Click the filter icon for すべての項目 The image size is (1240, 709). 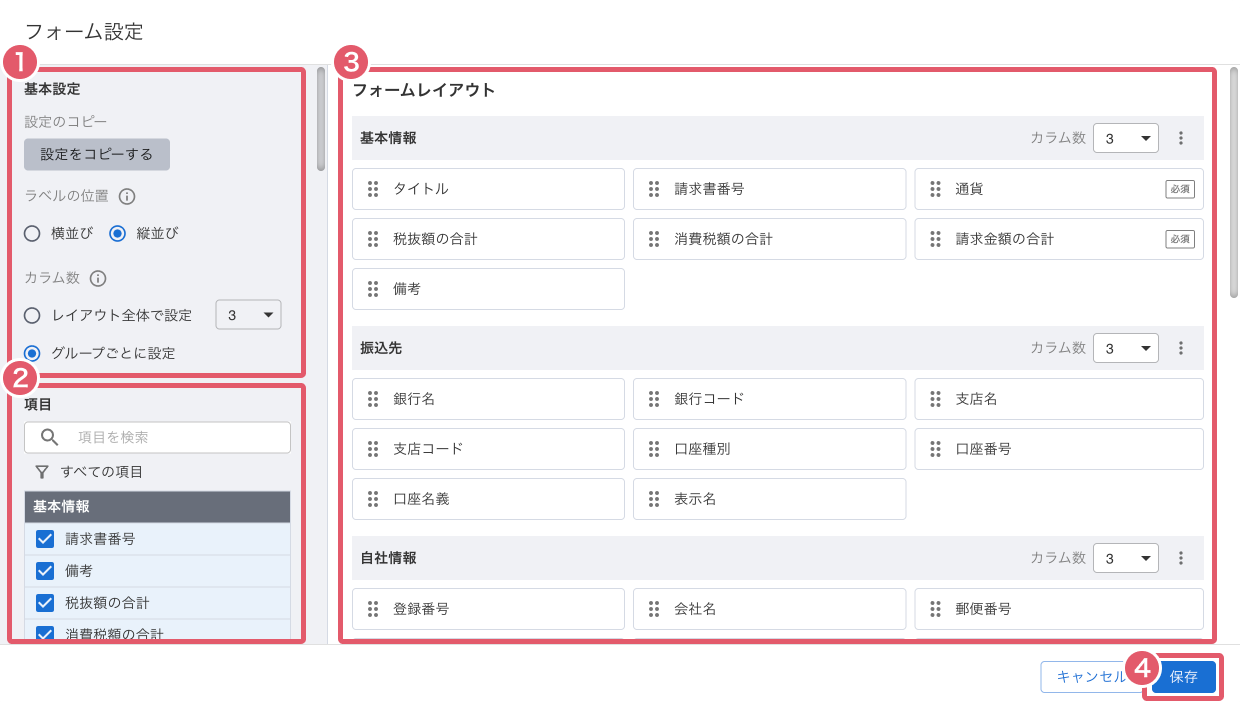tap(42, 471)
